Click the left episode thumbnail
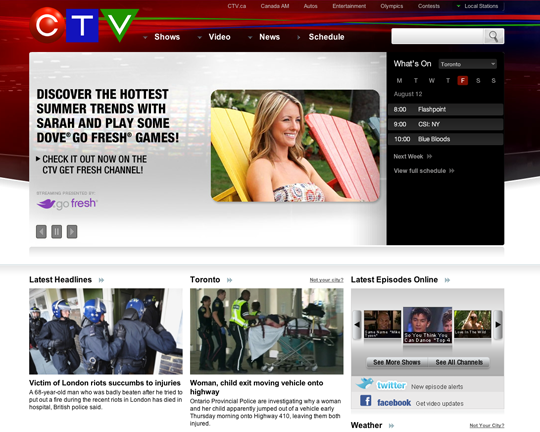This screenshot has height=432, width=540. 383,324
